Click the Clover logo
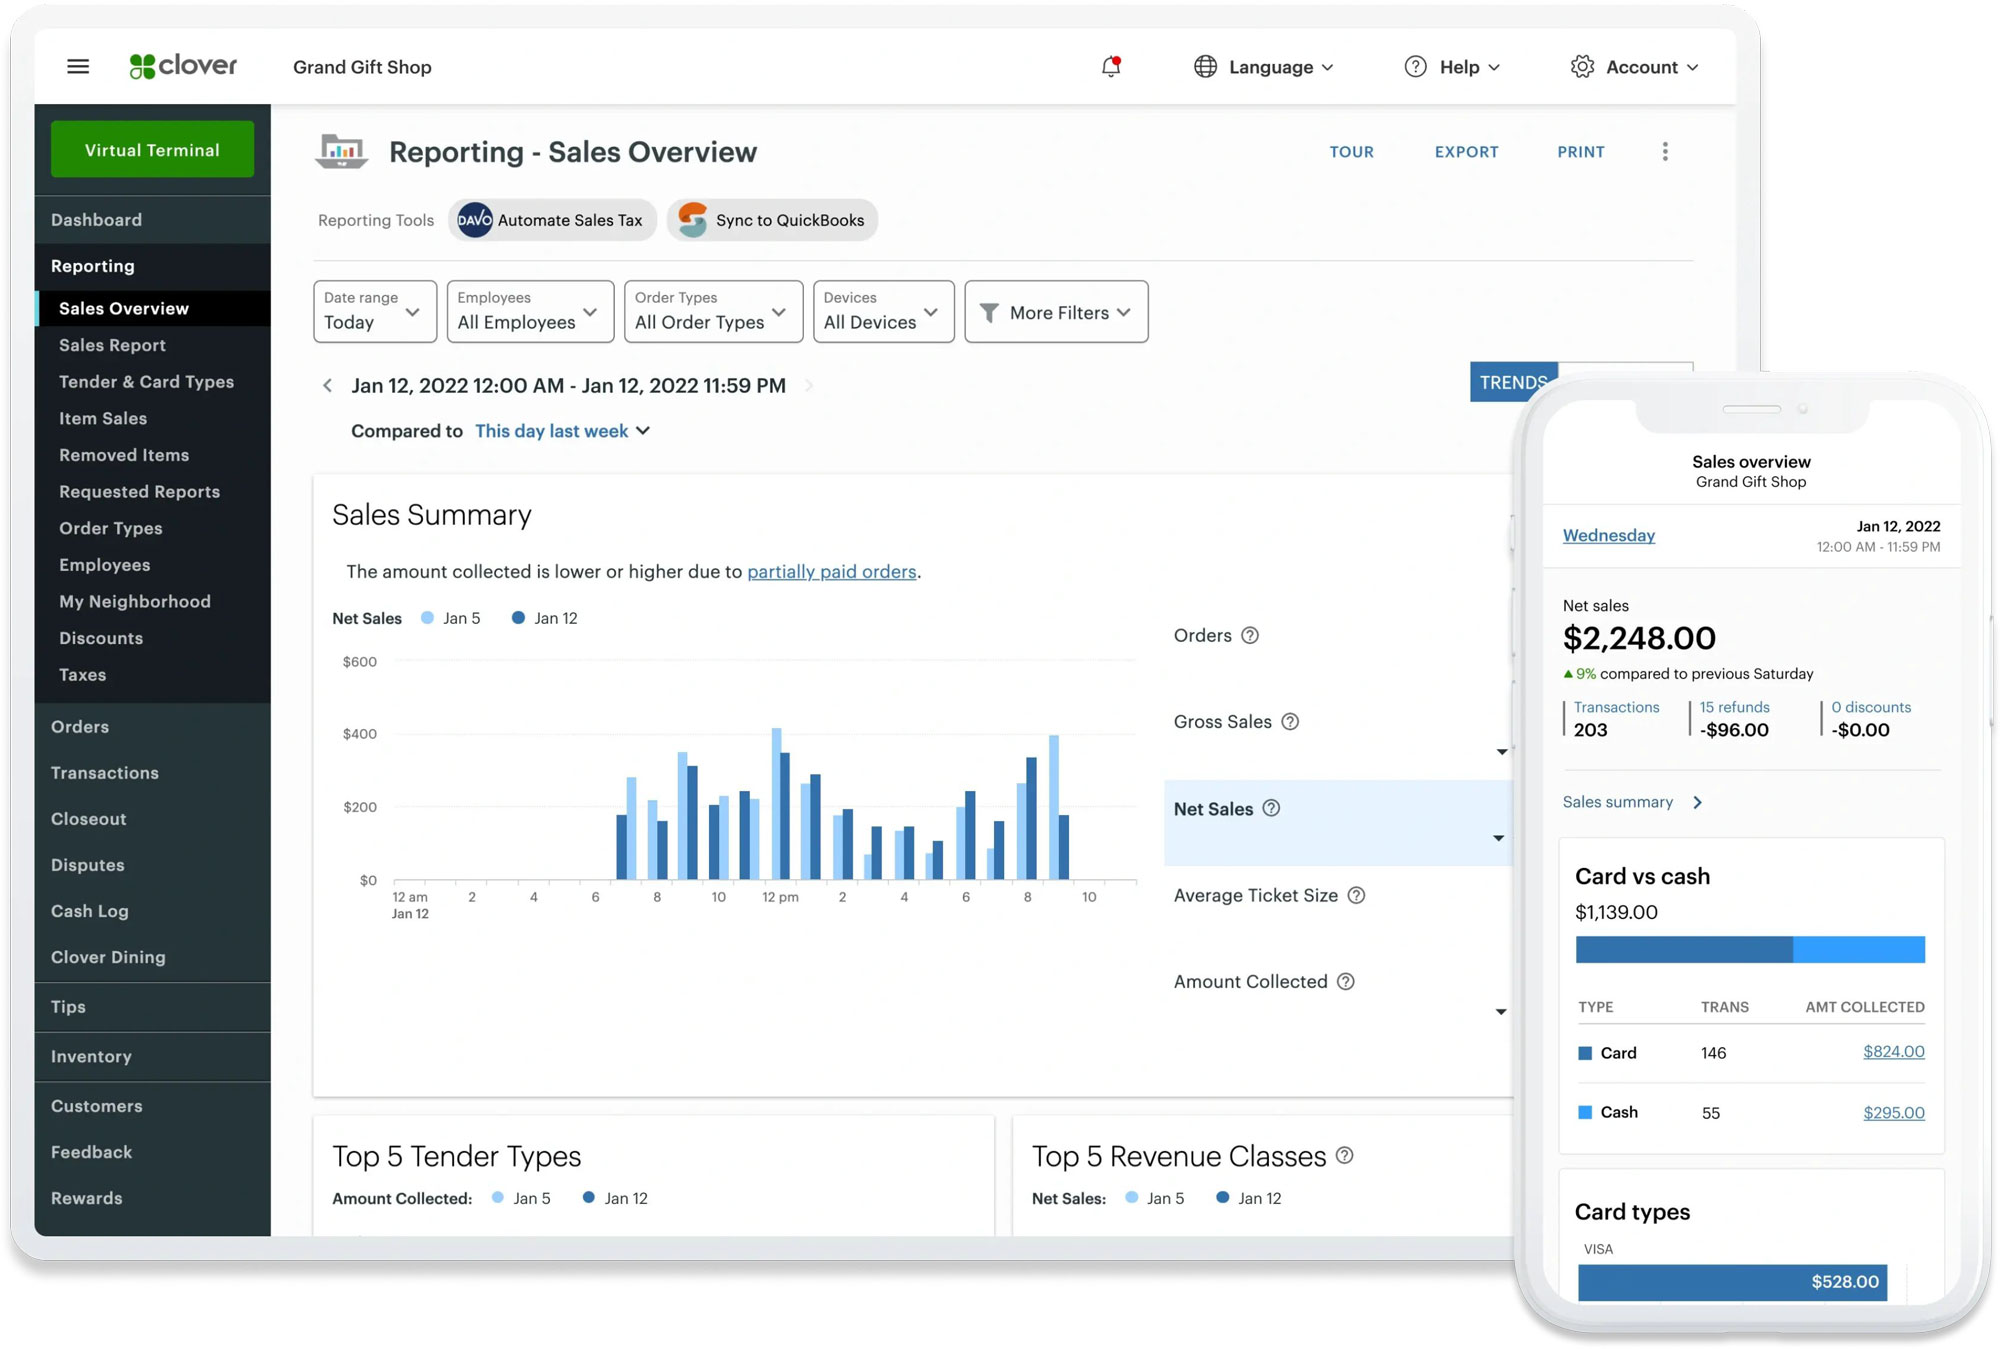Viewport: 2000px width, 1349px height. click(183, 66)
